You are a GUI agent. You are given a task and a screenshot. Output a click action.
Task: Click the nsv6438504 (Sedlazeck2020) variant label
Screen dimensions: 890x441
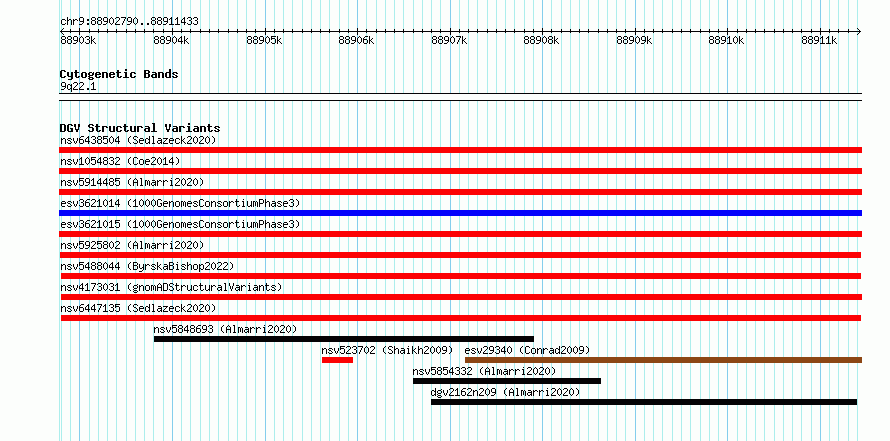[138, 140]
